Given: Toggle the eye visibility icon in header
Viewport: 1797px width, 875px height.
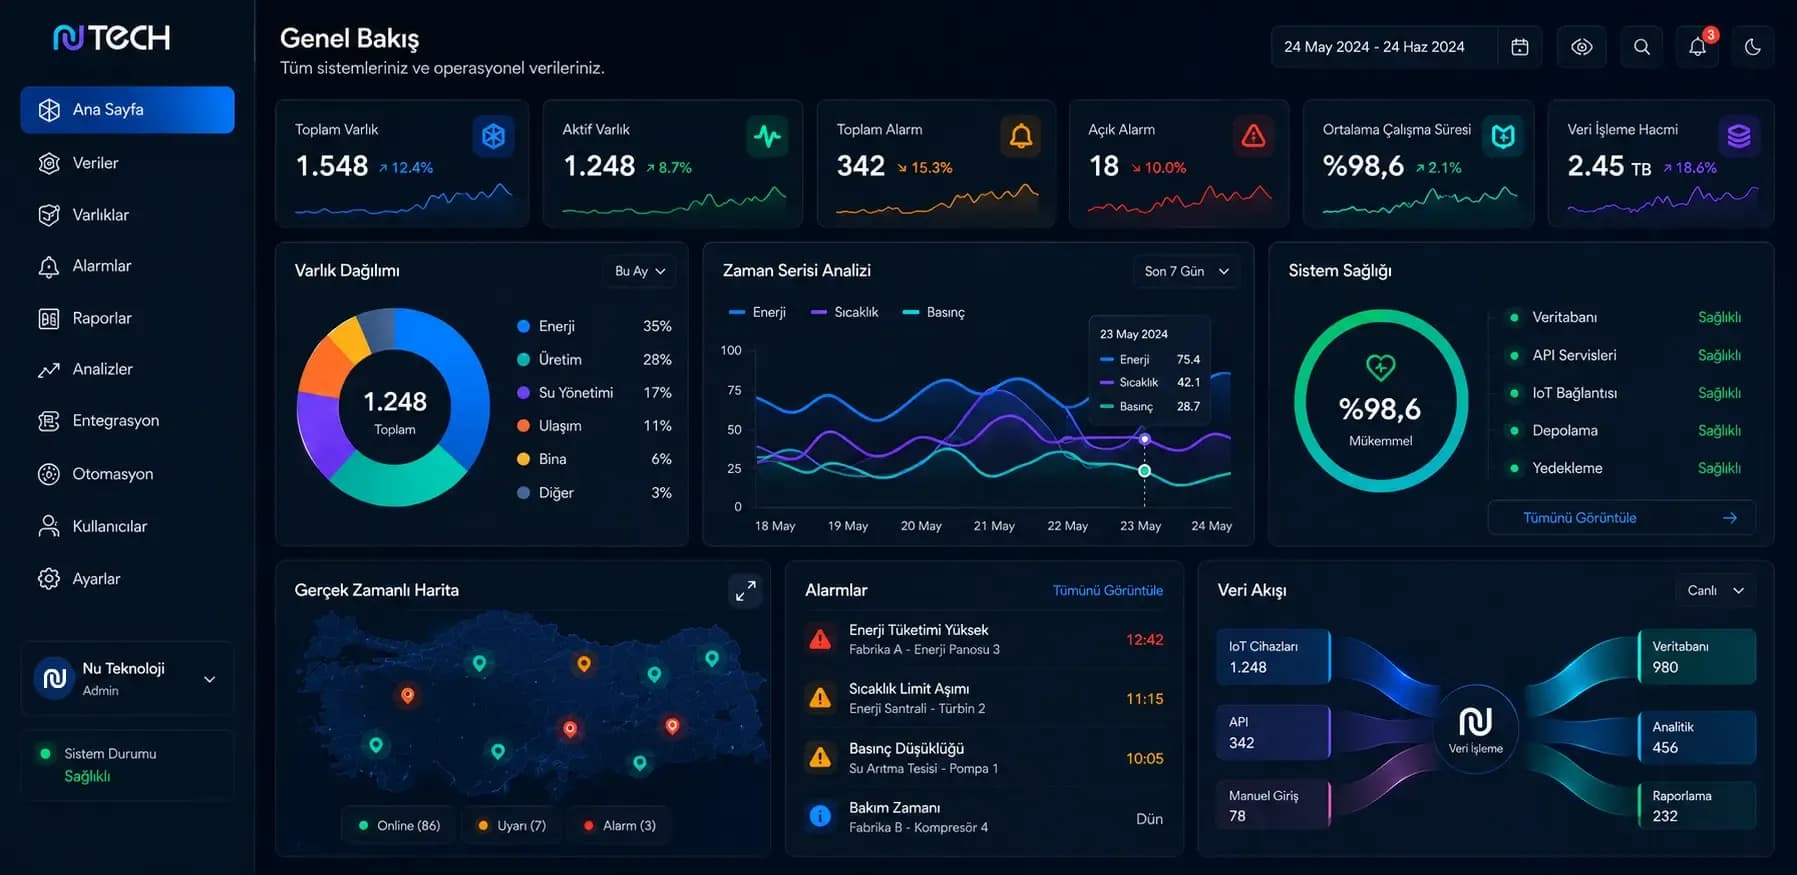Looking at the screenshot, I should [1581, 47].
